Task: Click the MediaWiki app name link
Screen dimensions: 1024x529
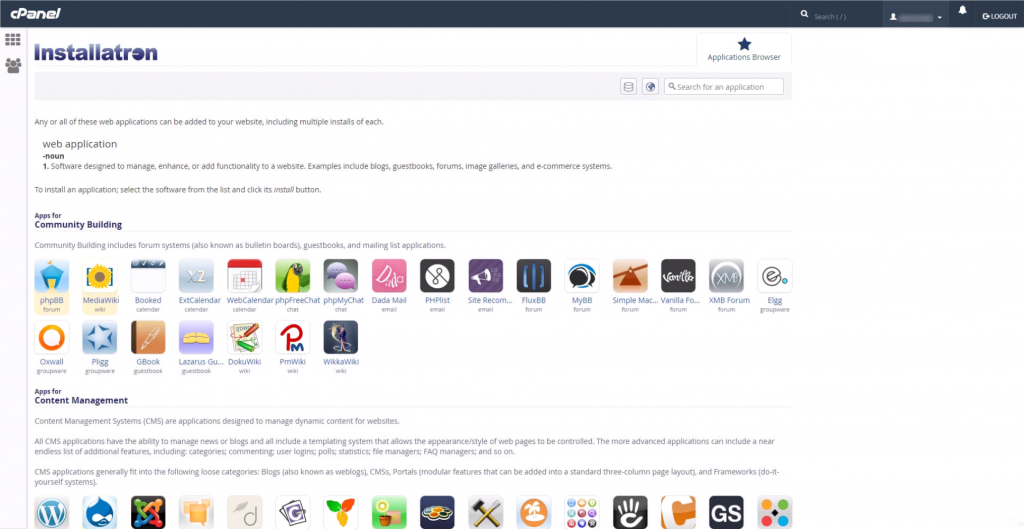Action: [101, 300]
